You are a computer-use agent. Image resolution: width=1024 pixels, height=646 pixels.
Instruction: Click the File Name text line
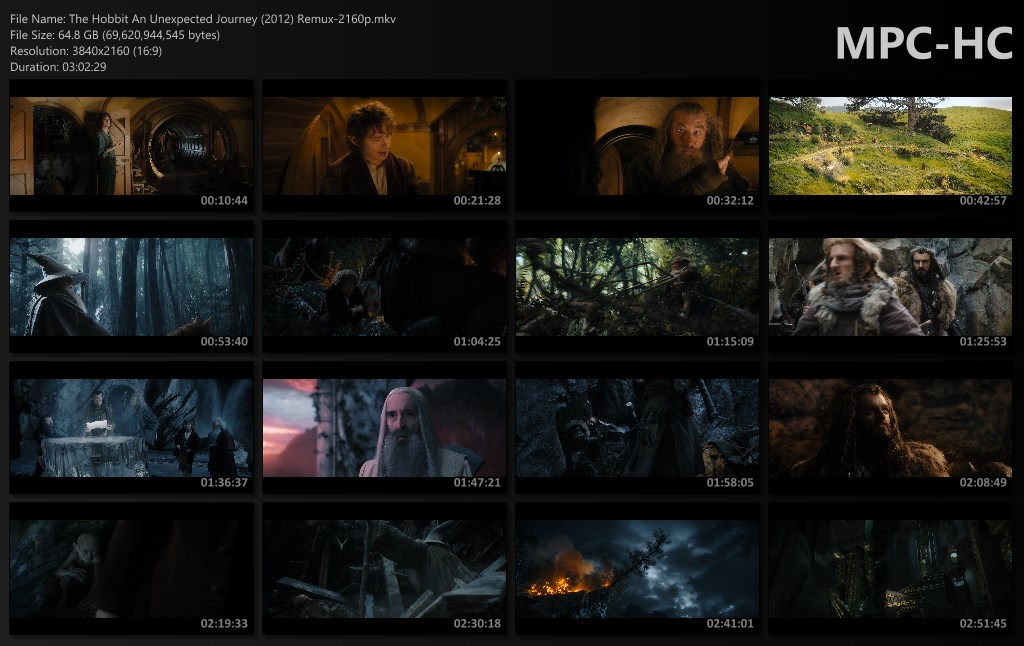(202, 20)
